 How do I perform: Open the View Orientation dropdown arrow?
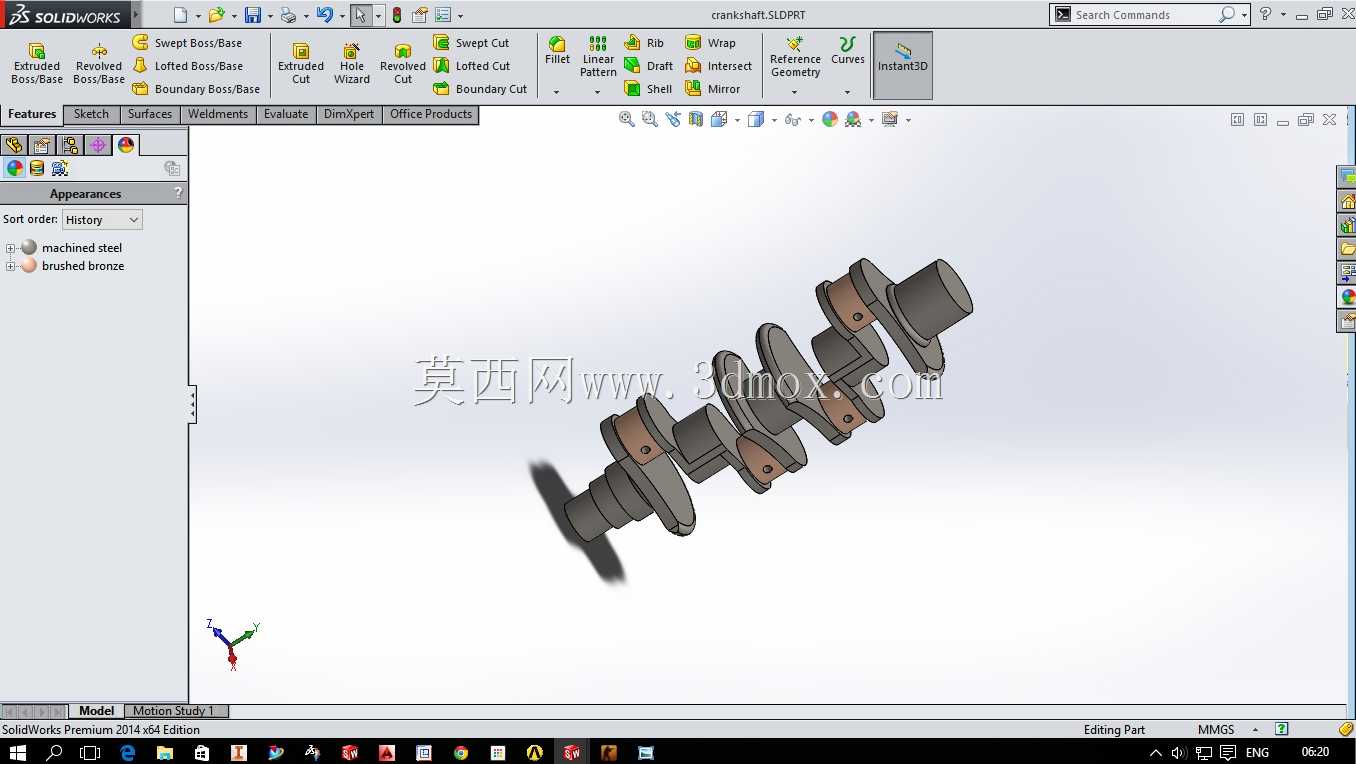737,120
